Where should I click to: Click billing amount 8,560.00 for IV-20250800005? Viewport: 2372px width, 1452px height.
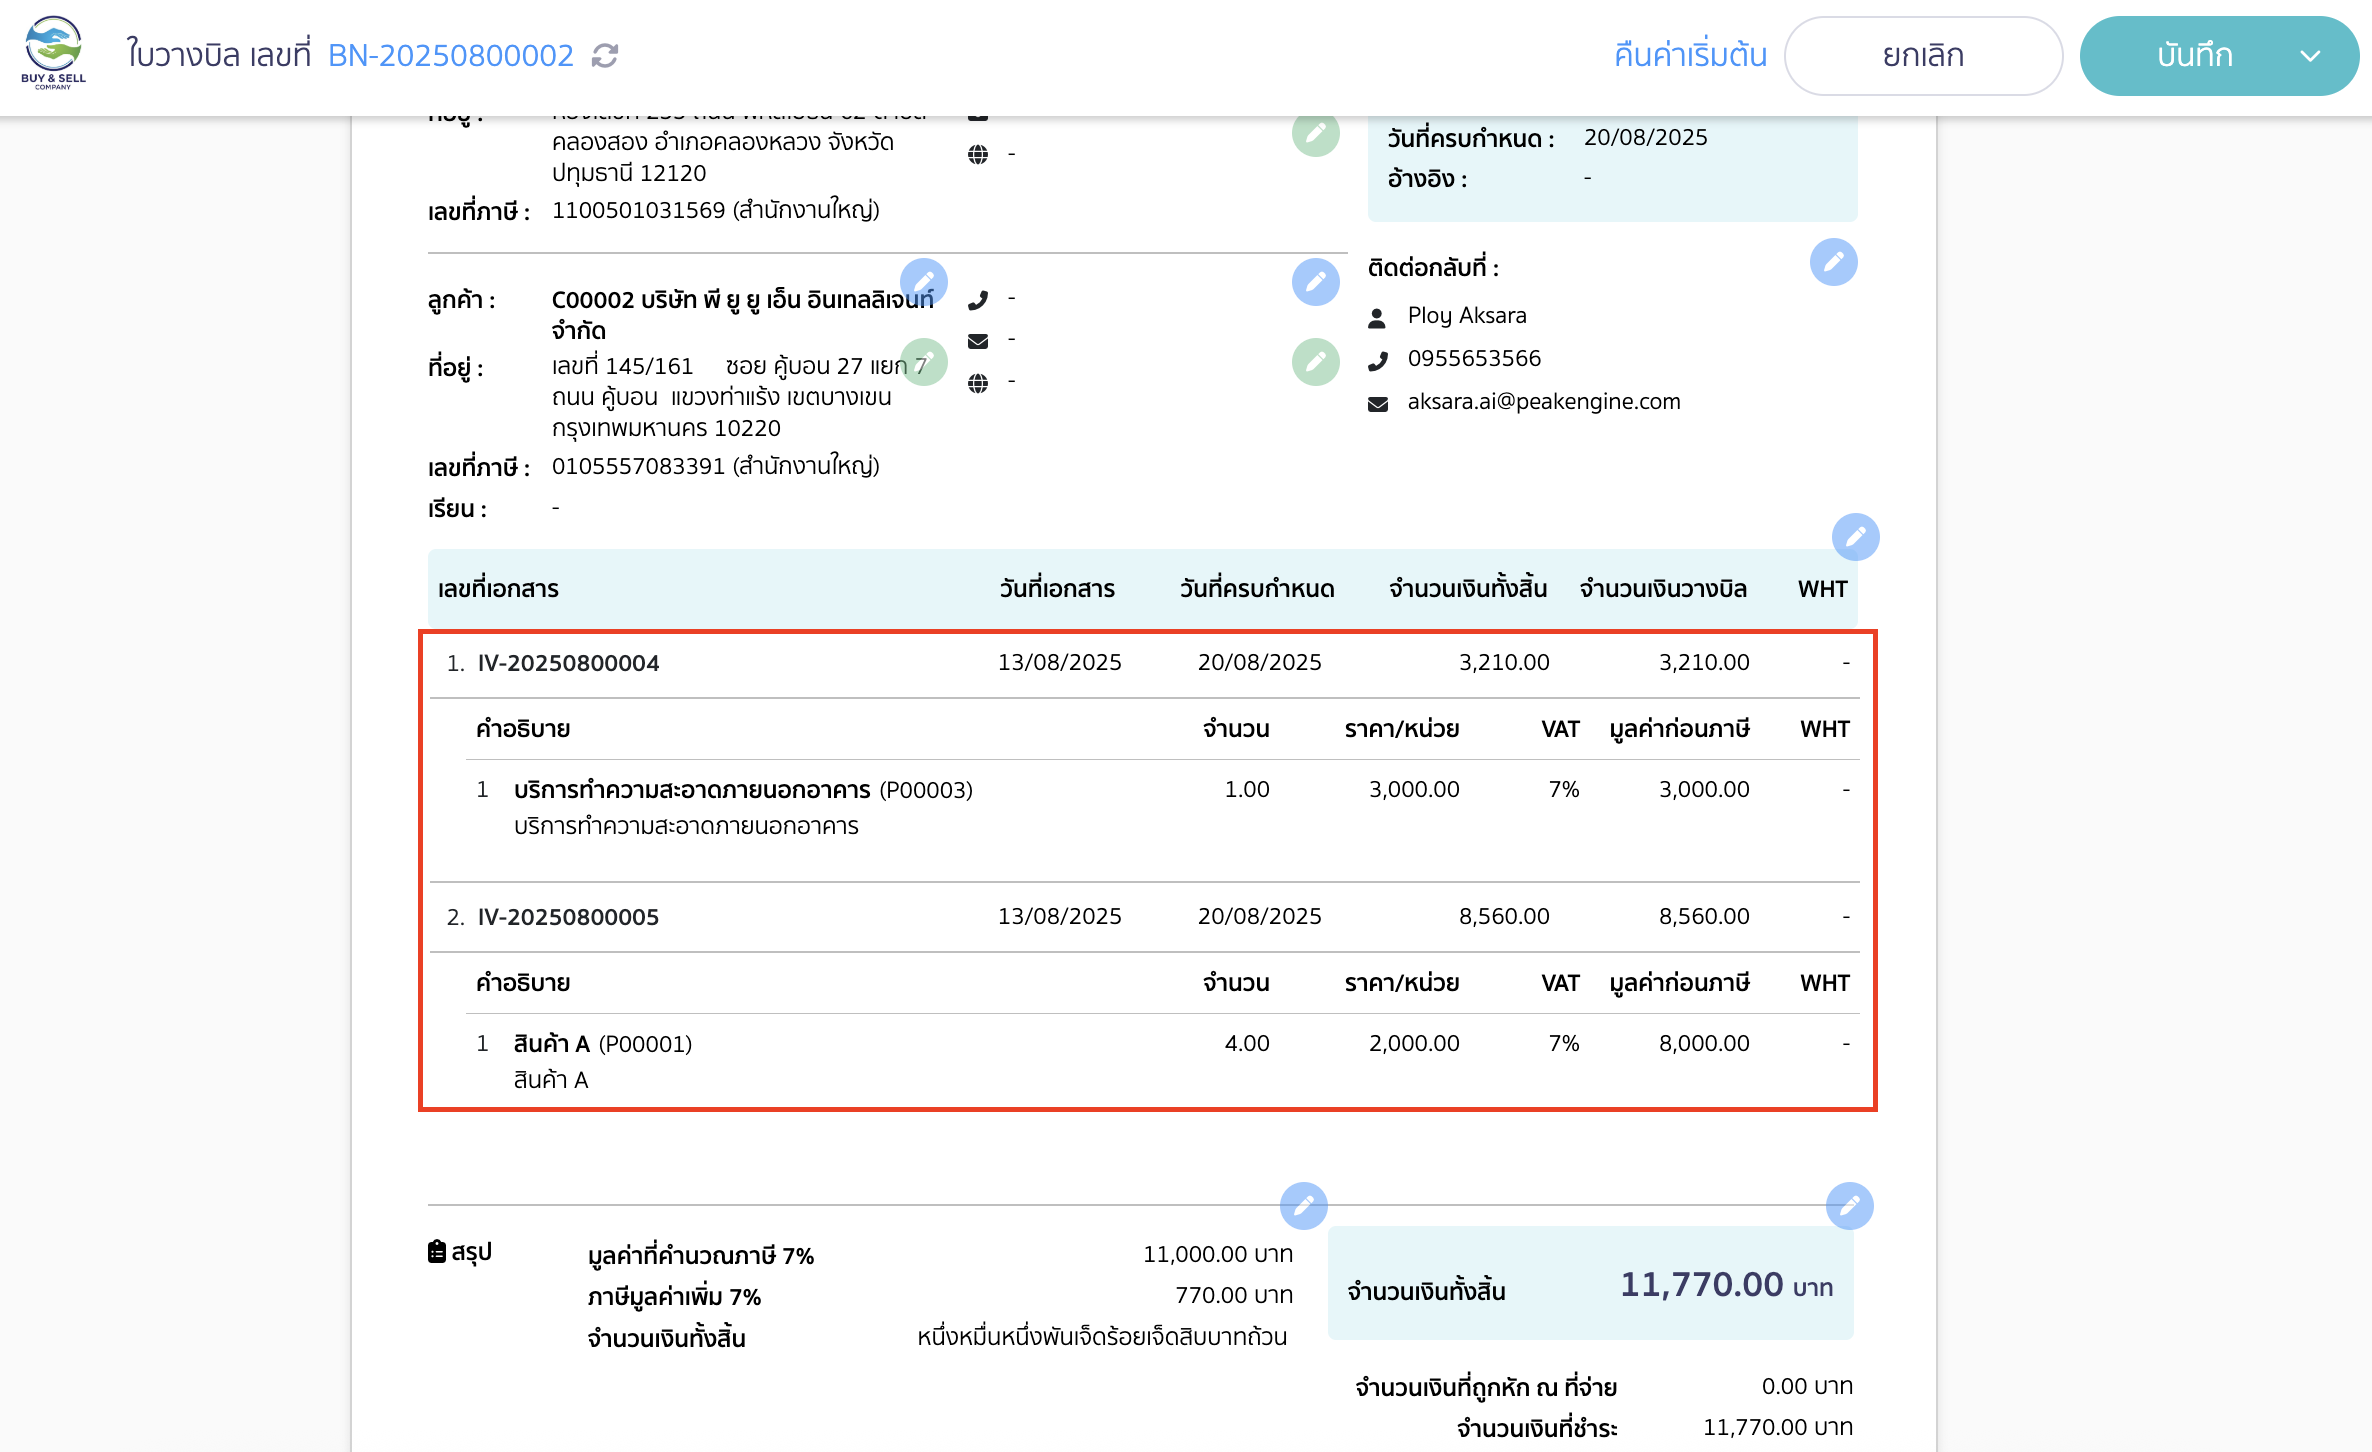(1704, 916)
